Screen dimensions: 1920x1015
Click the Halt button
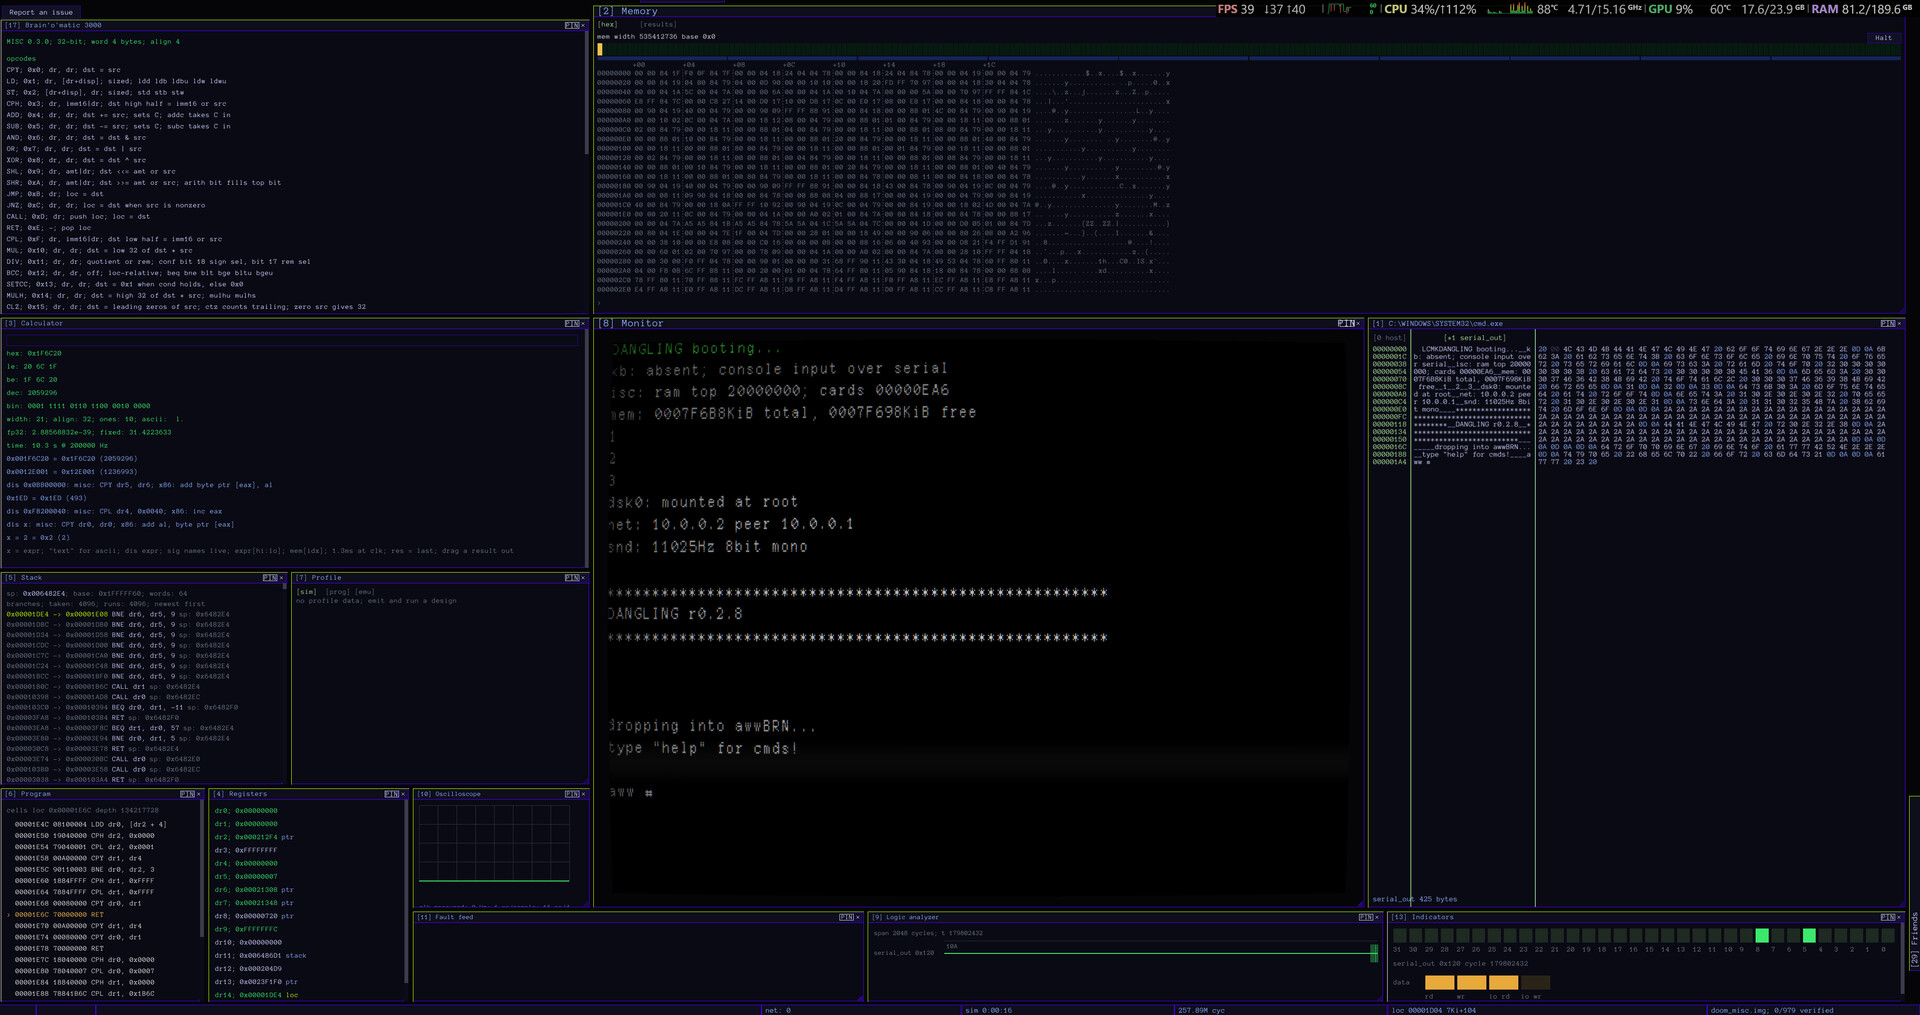[1883, 38]
